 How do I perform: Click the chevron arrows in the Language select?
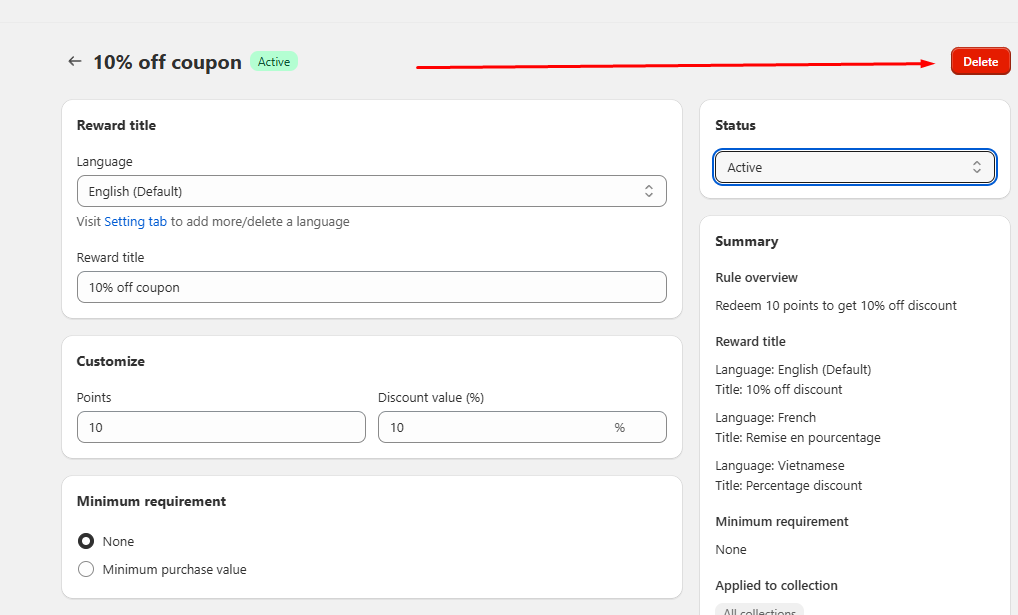coord(648,191)
